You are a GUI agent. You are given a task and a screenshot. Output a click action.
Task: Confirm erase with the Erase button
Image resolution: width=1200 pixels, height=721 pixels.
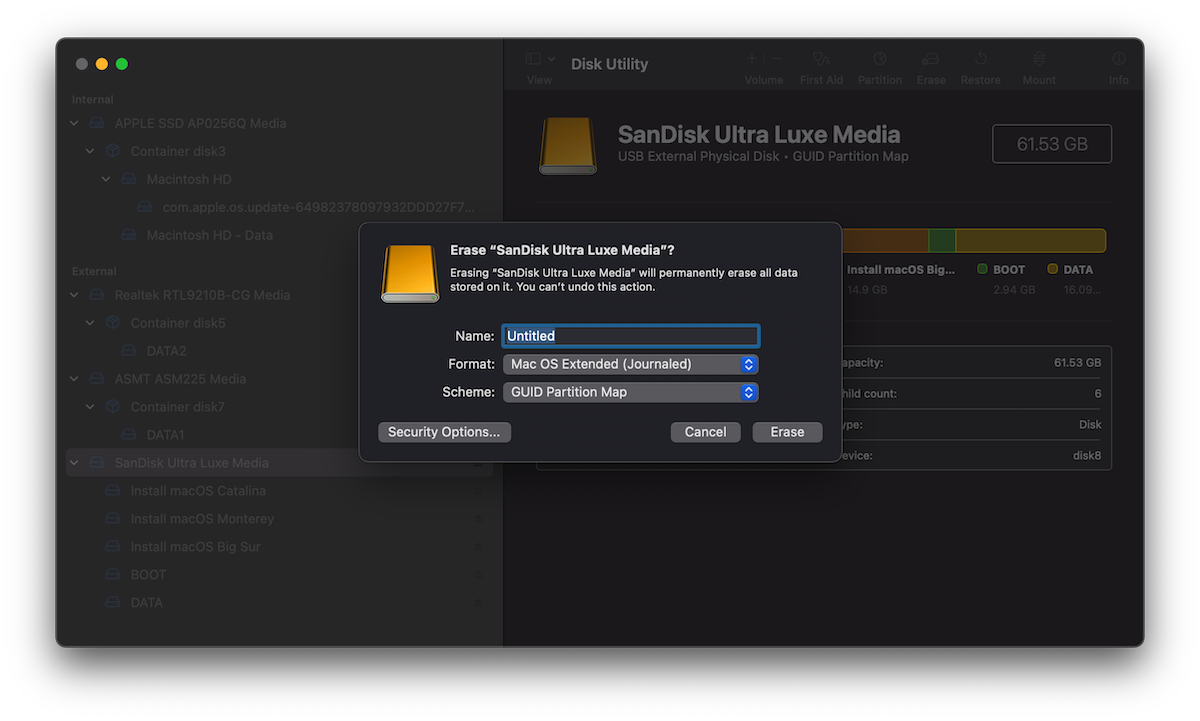[x=787, y=431]
